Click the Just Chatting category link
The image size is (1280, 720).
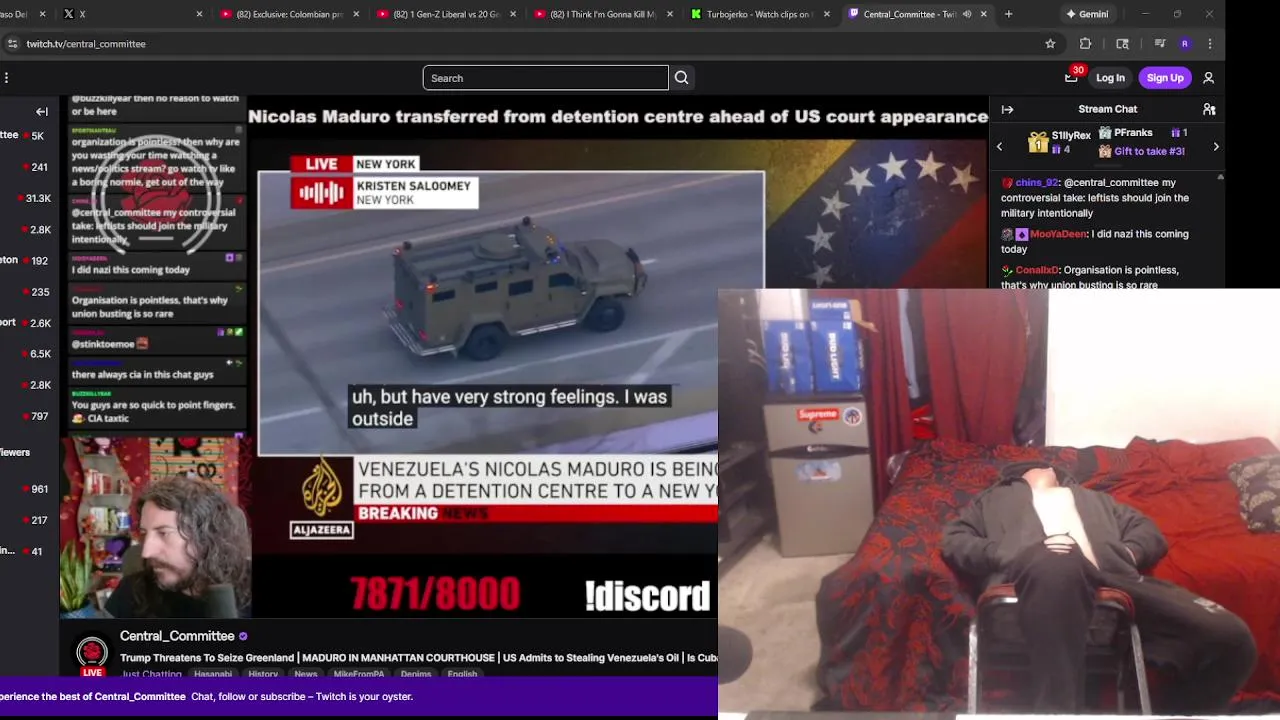tap(151, 674)
